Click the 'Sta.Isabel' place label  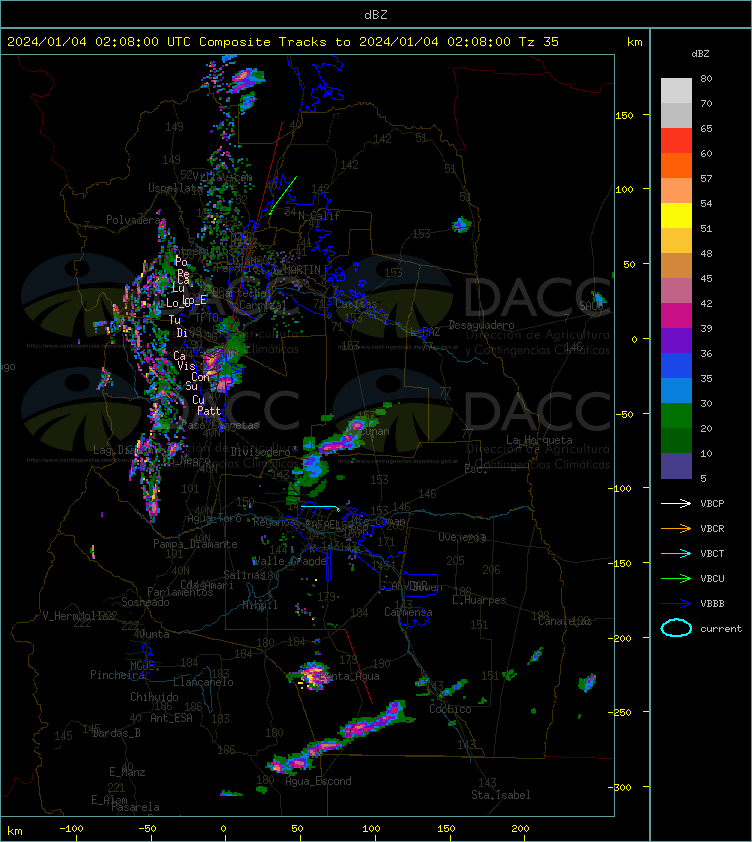click(501, 795)
